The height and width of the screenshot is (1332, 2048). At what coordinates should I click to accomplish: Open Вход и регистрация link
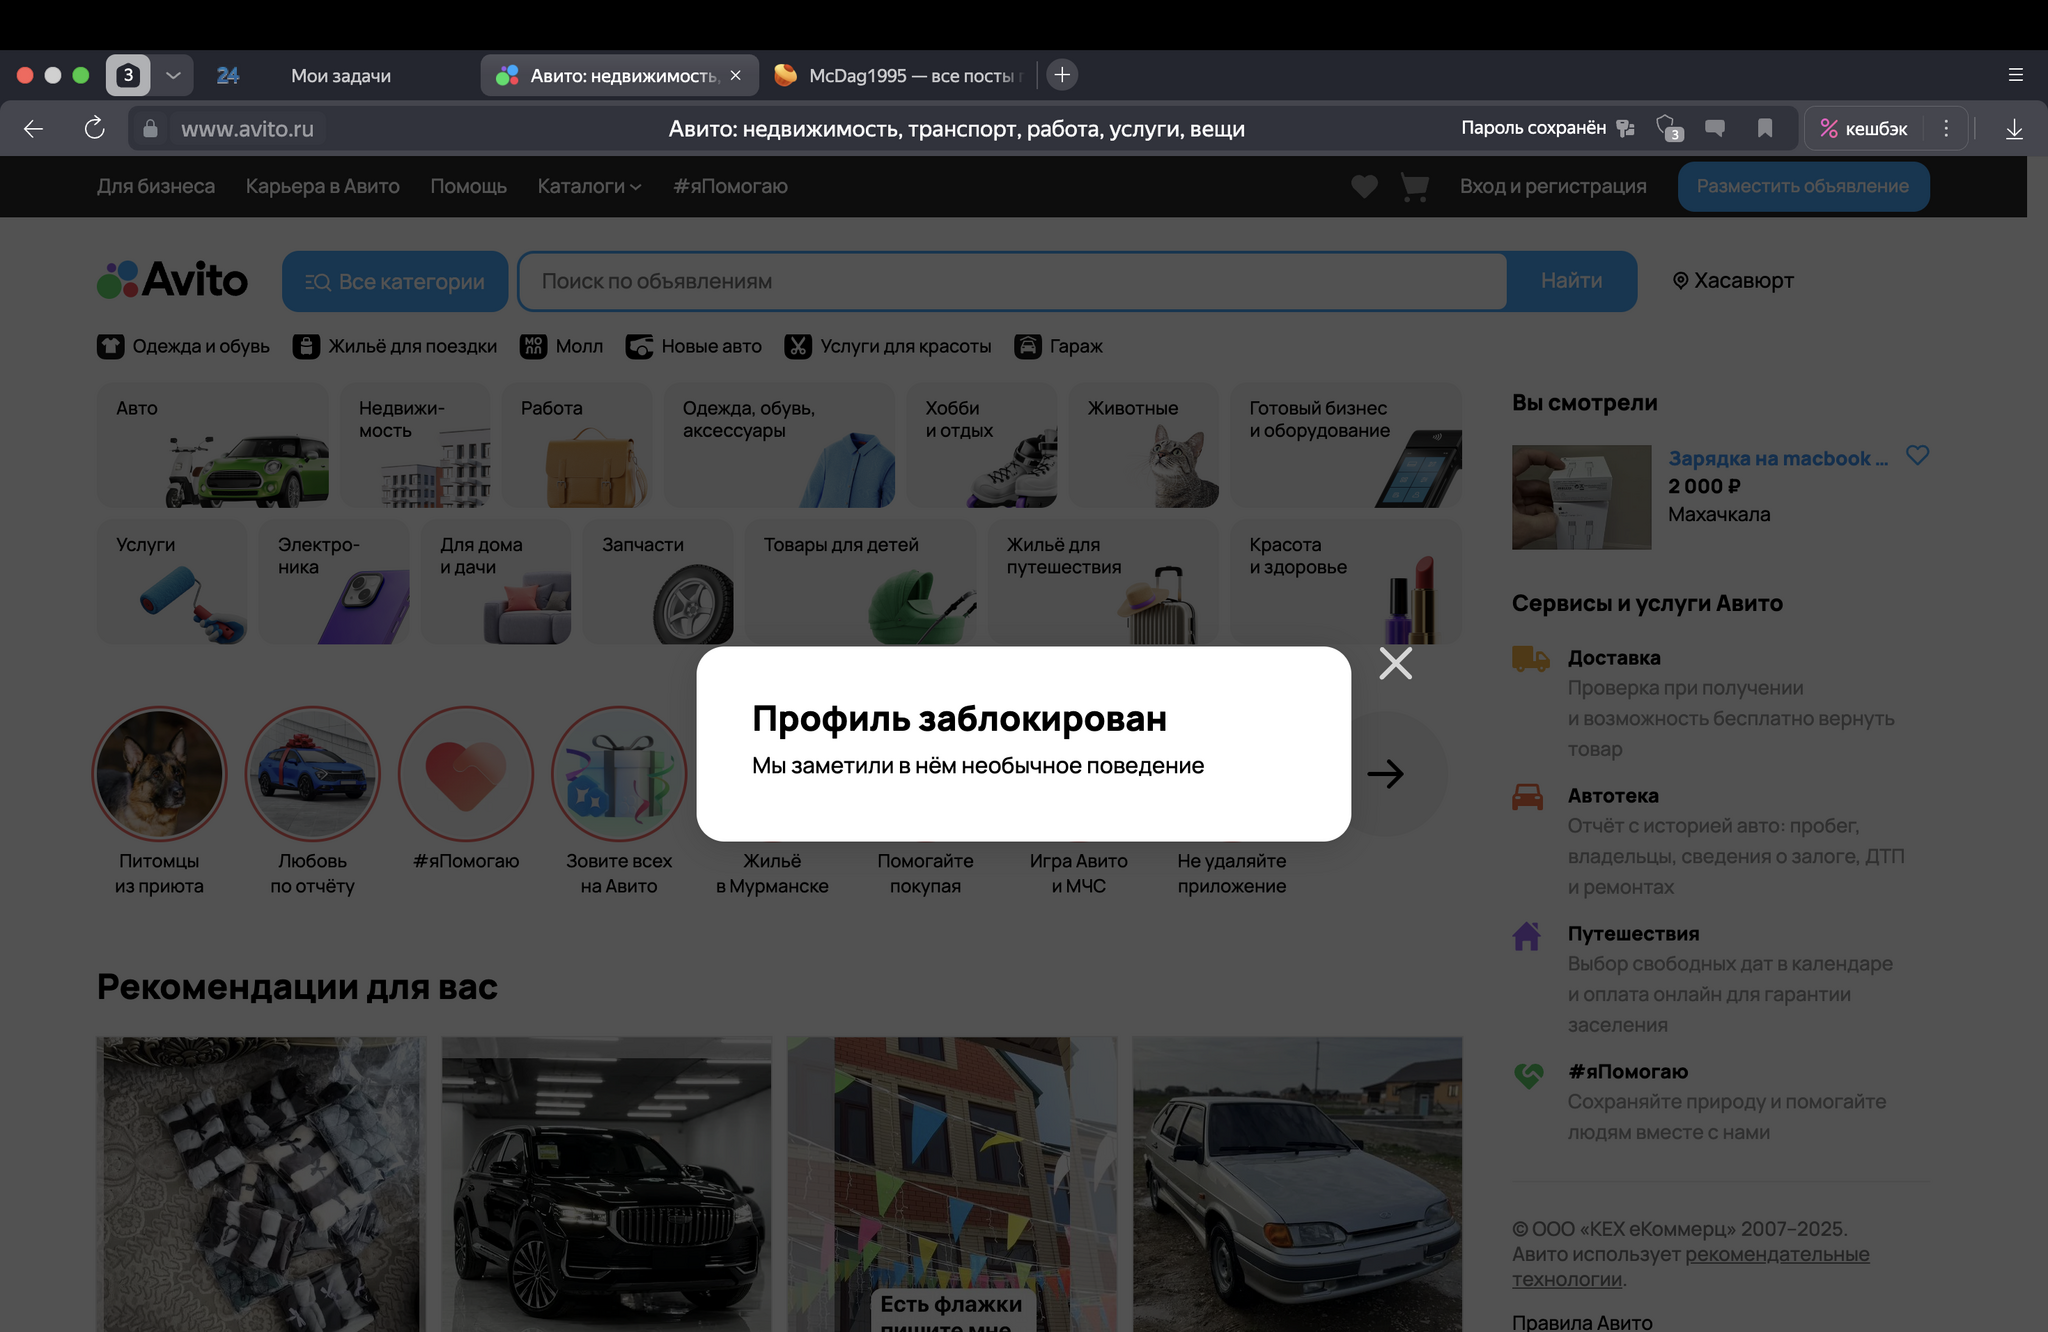pyautogui.click(x=1552, y=186)
